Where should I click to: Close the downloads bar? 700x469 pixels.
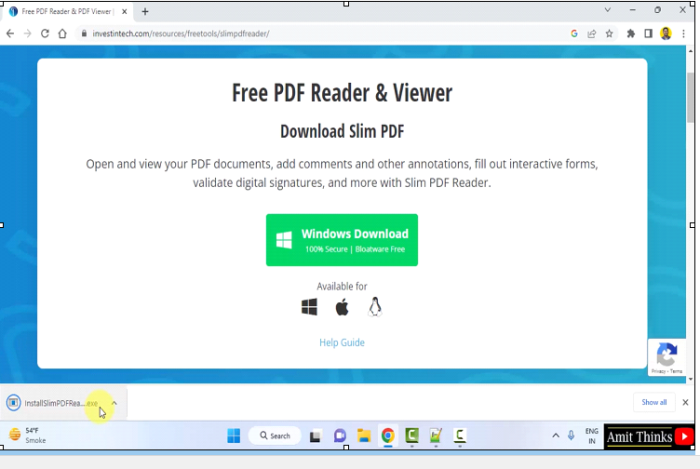click(x=685, y=402)
